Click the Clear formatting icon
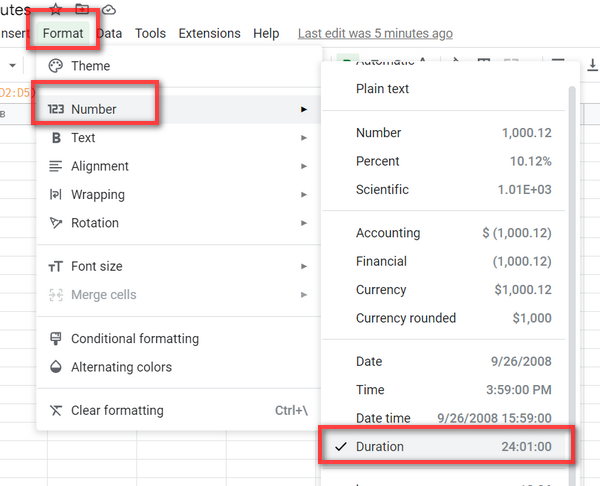Viewport: 600px width, 486px height. (x=55, y=410)
